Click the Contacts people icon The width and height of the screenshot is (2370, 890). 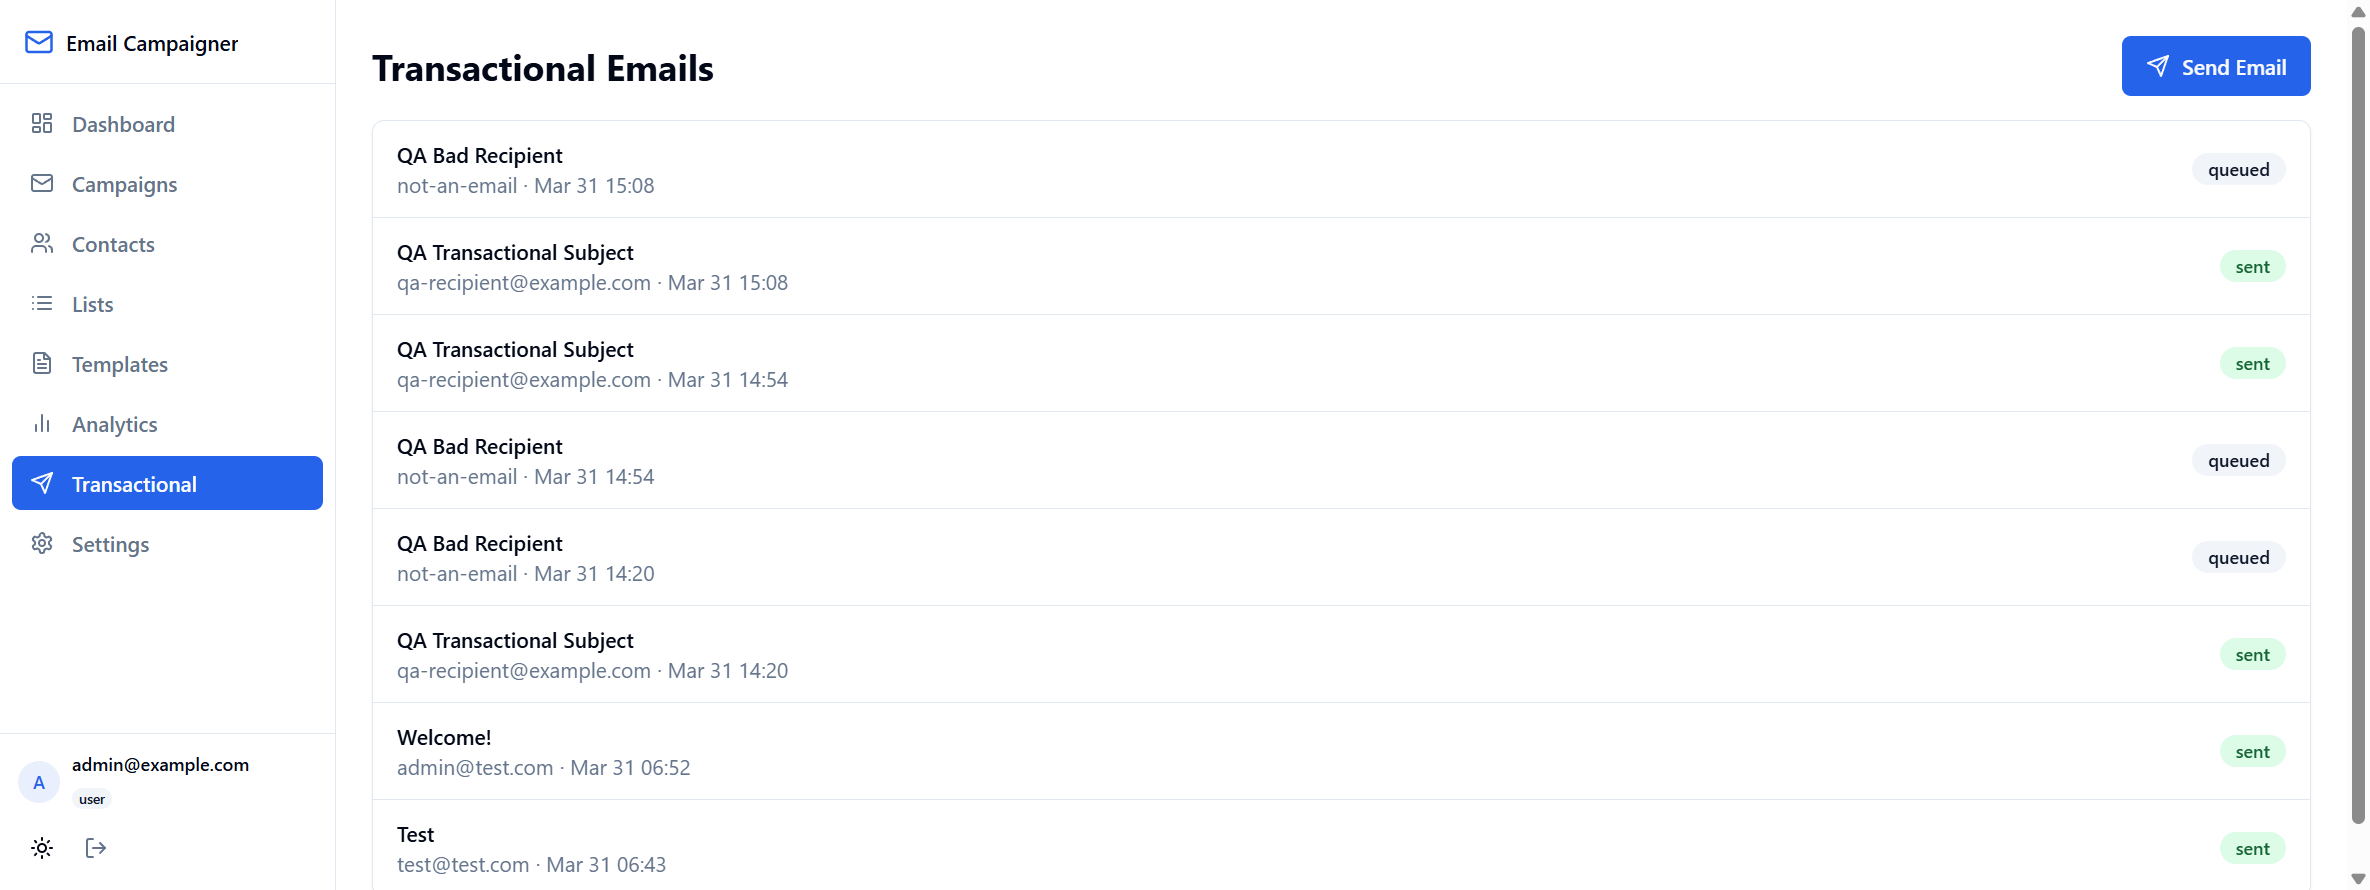tap(42, 243)
